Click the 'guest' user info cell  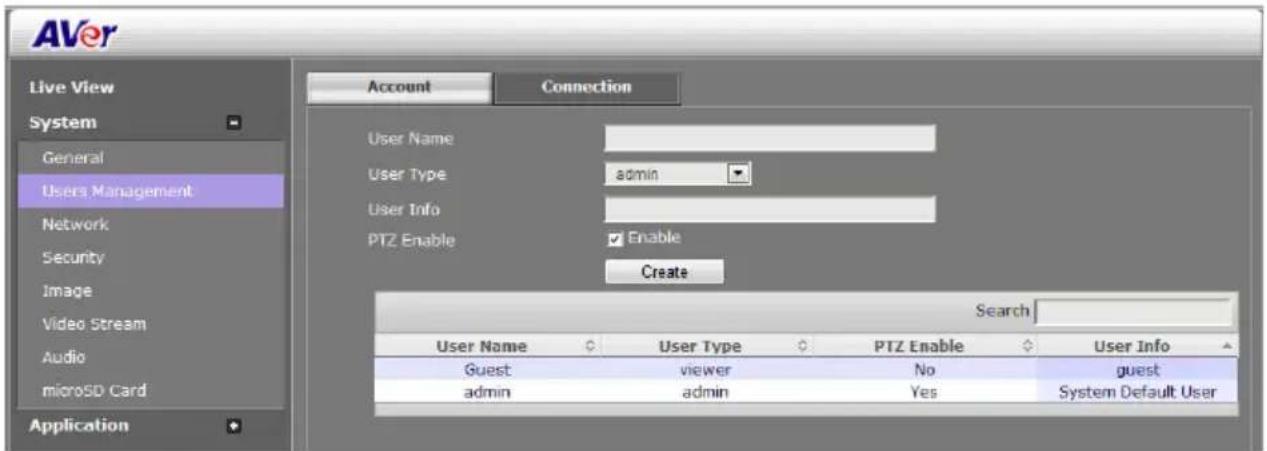1136,368
